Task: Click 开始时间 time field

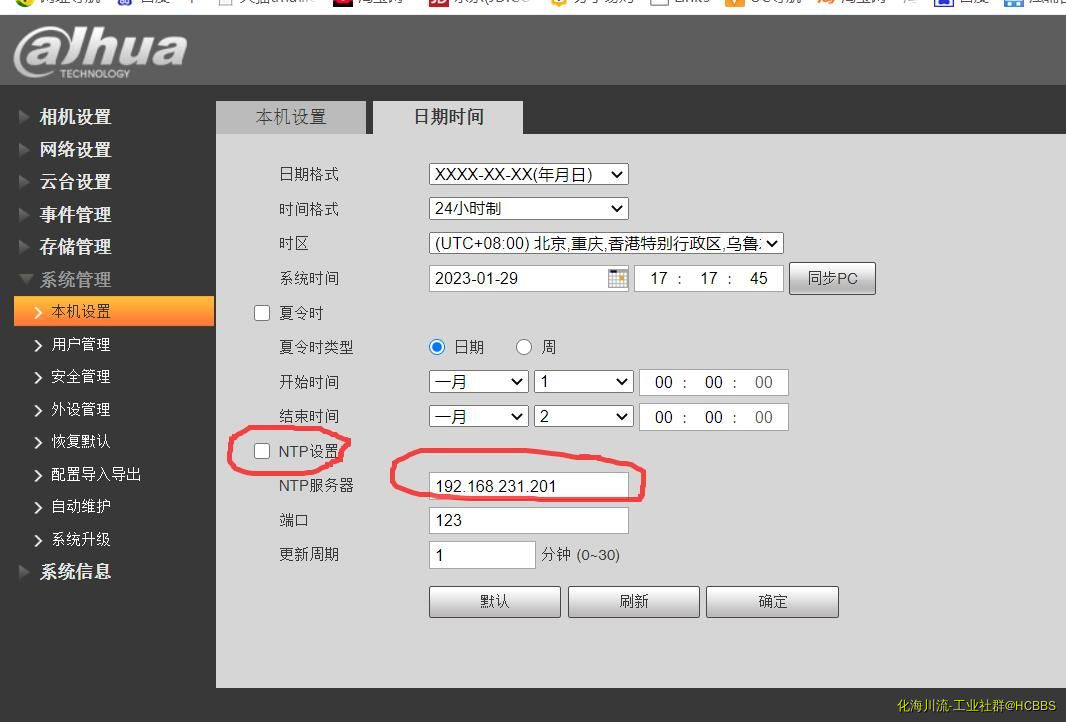Action: coord(713,382)
